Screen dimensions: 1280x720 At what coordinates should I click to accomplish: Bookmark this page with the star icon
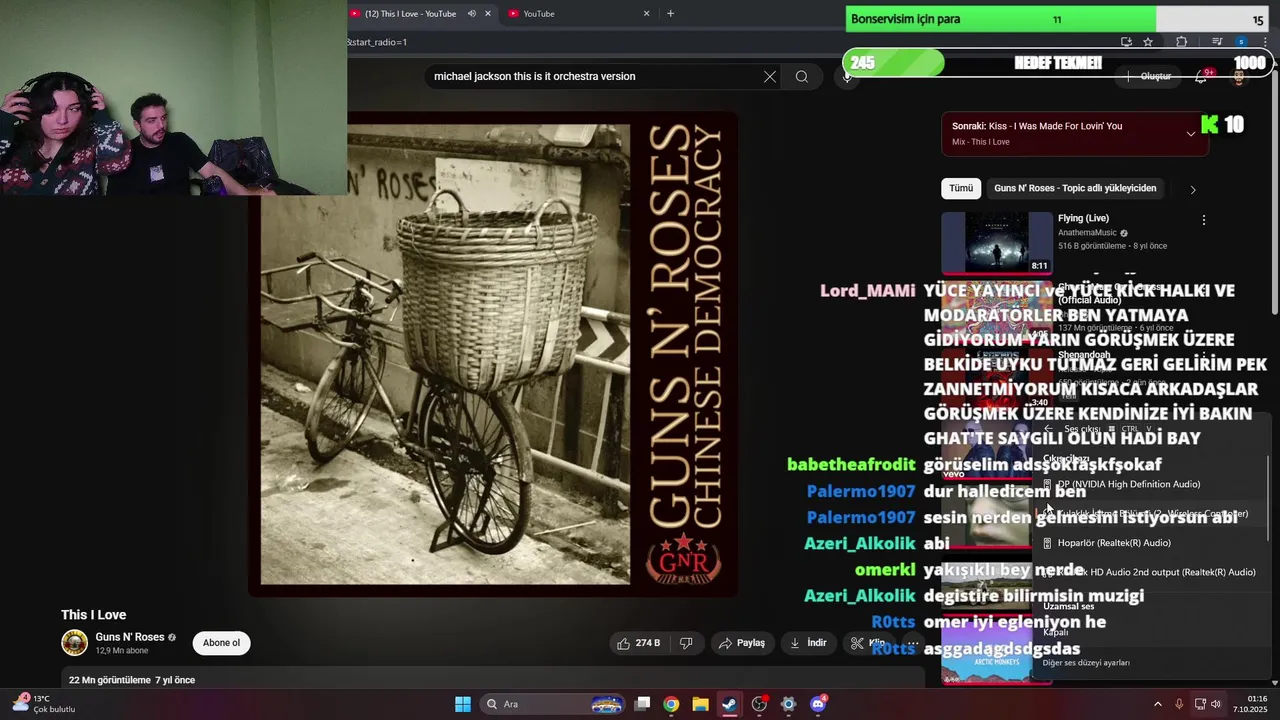pyautogui.click(x=1148, y=42)
